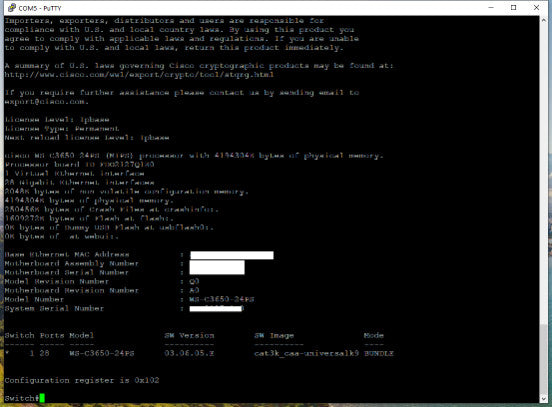This screenshot has height=407, width=552.
Task: Click the 'License Level: Ipbase' line
Action: pos(57,120)
